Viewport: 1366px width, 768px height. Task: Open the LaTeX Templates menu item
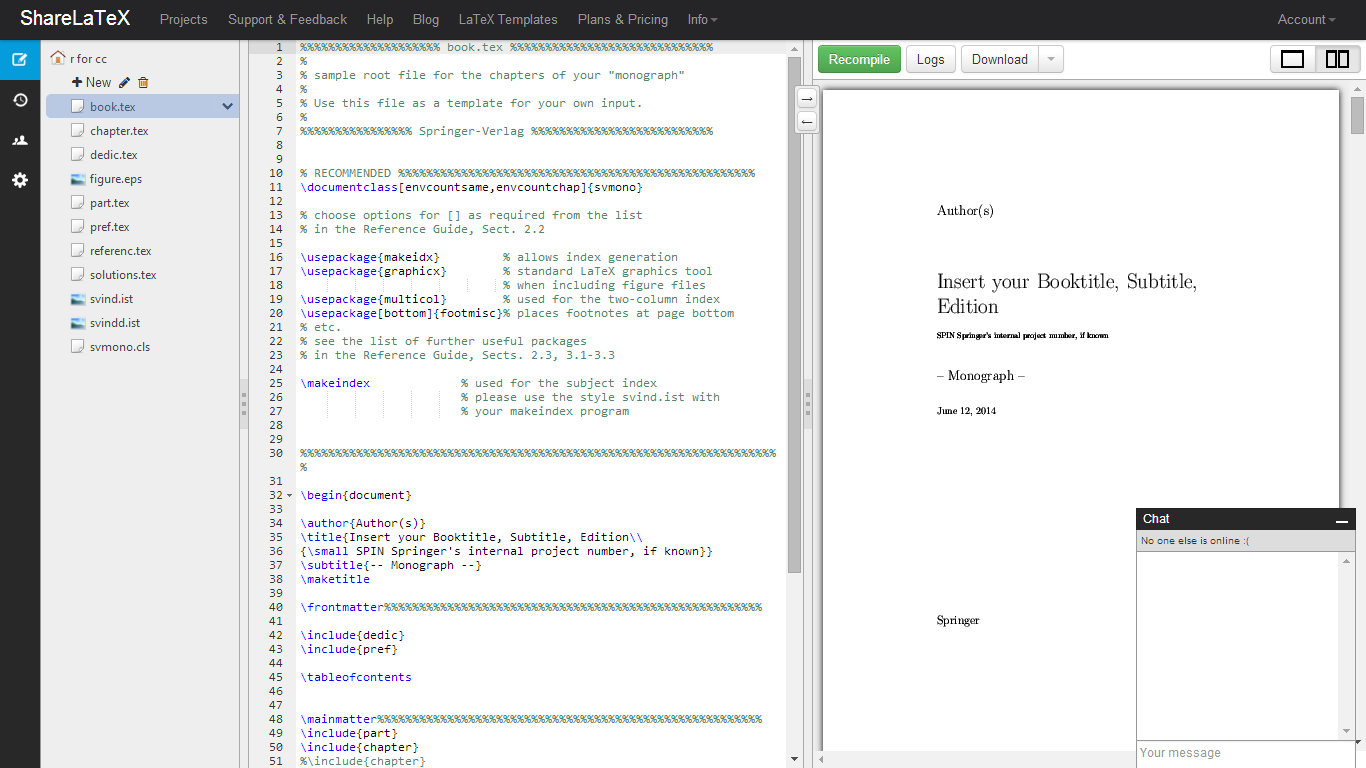(508, 20)
